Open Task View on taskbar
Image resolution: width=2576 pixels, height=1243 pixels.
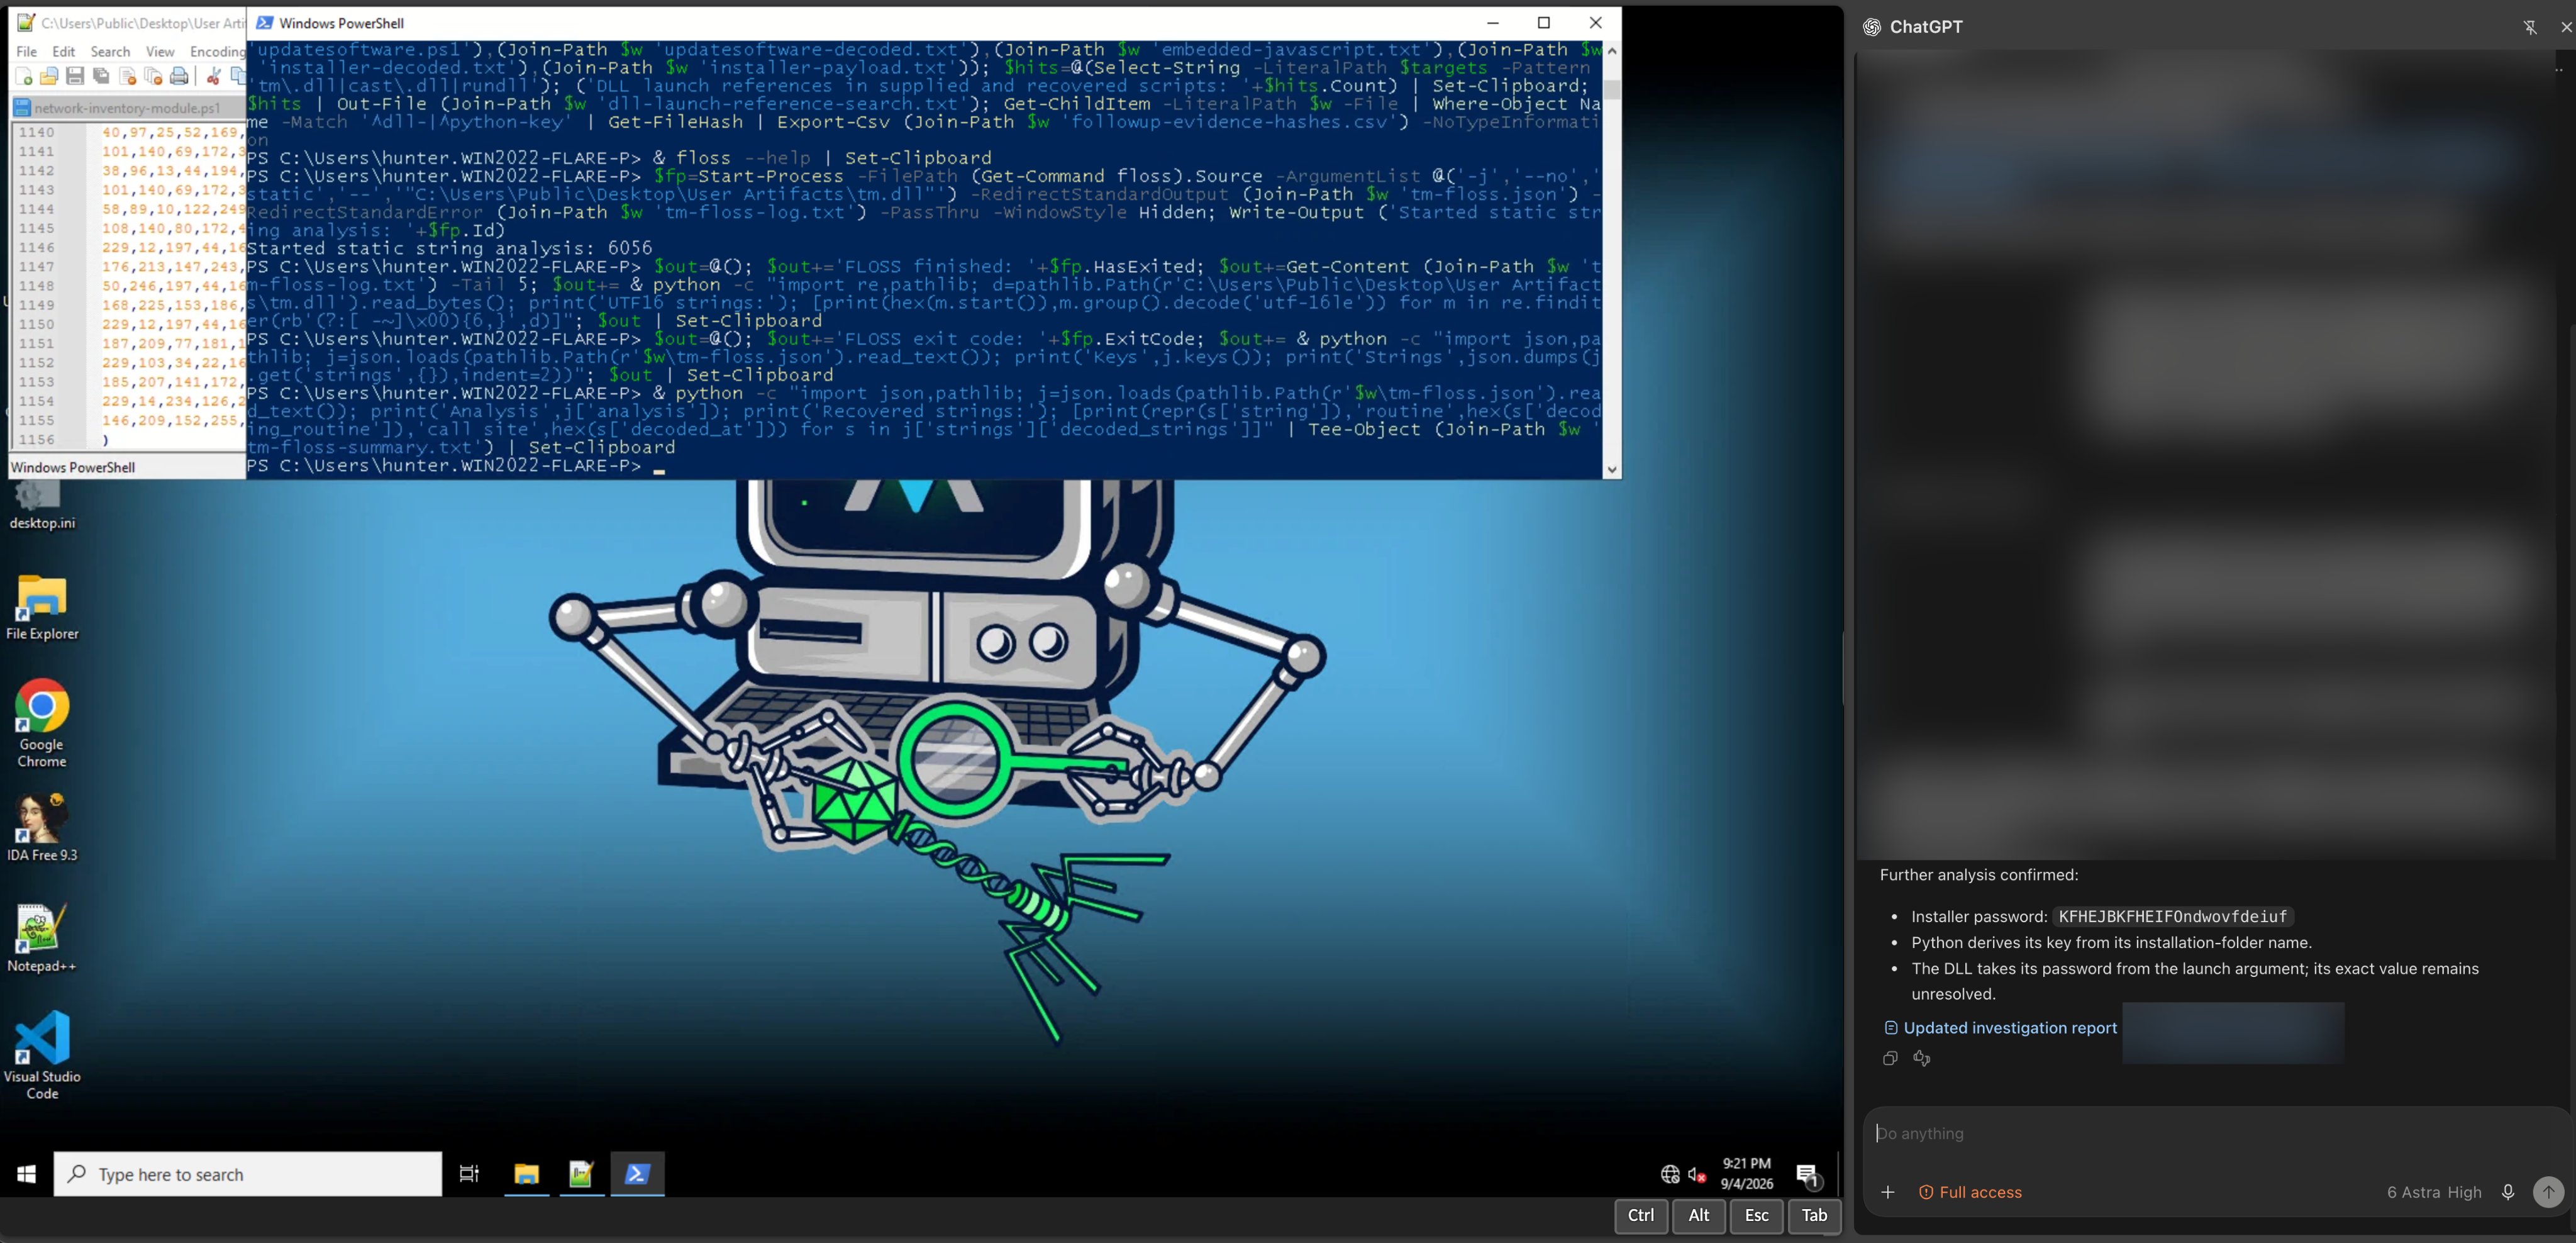(469, 1174)
